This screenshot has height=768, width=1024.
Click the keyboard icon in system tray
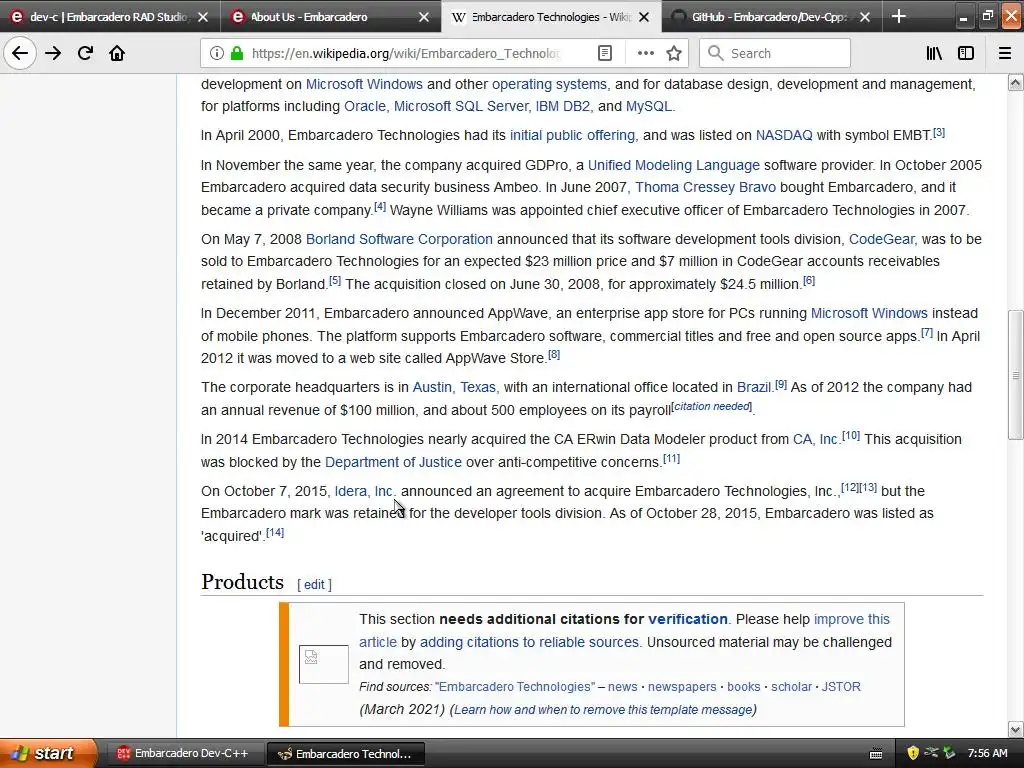point(876,754)
